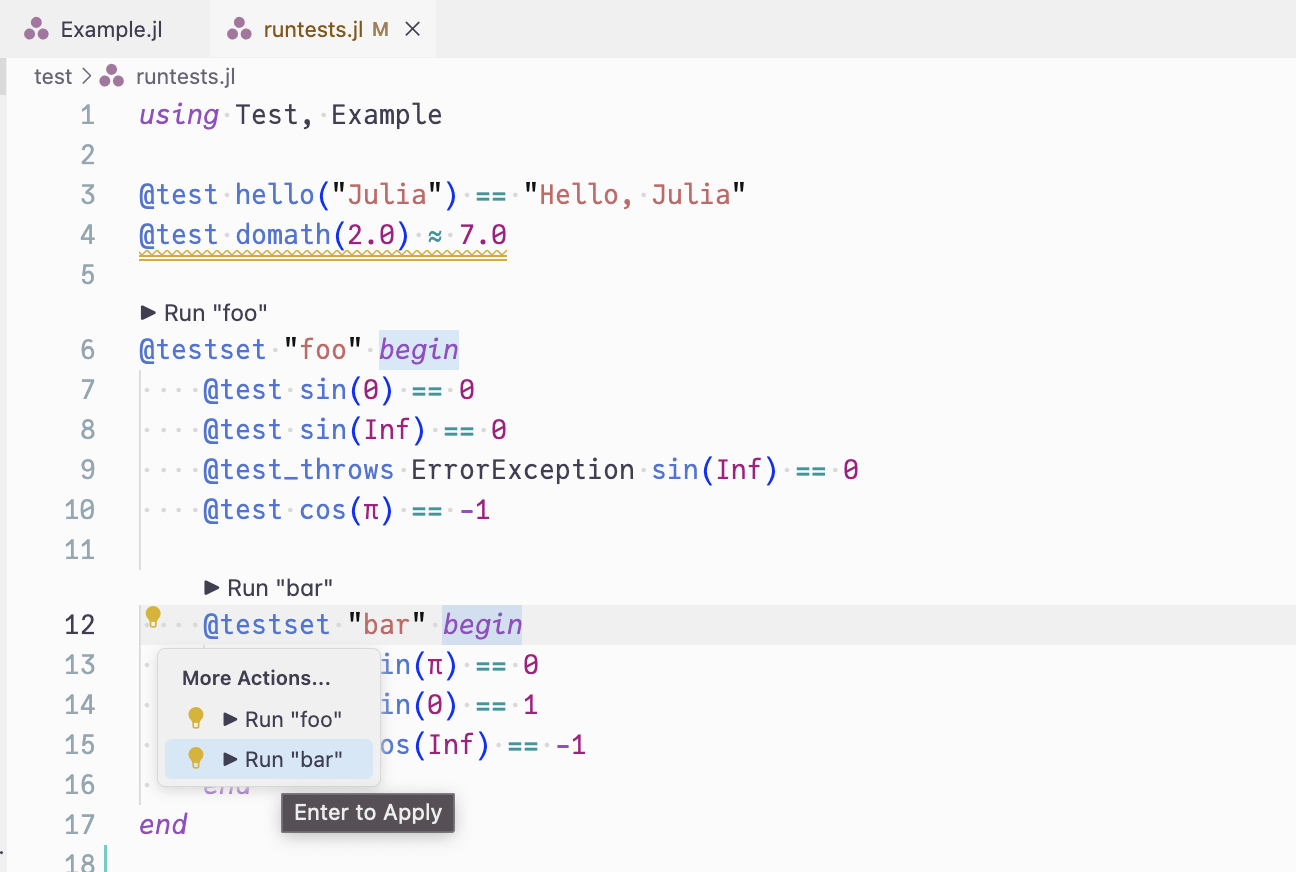
Task: Click the 'Enter to Apply' hint label
Action: (367, 812)
